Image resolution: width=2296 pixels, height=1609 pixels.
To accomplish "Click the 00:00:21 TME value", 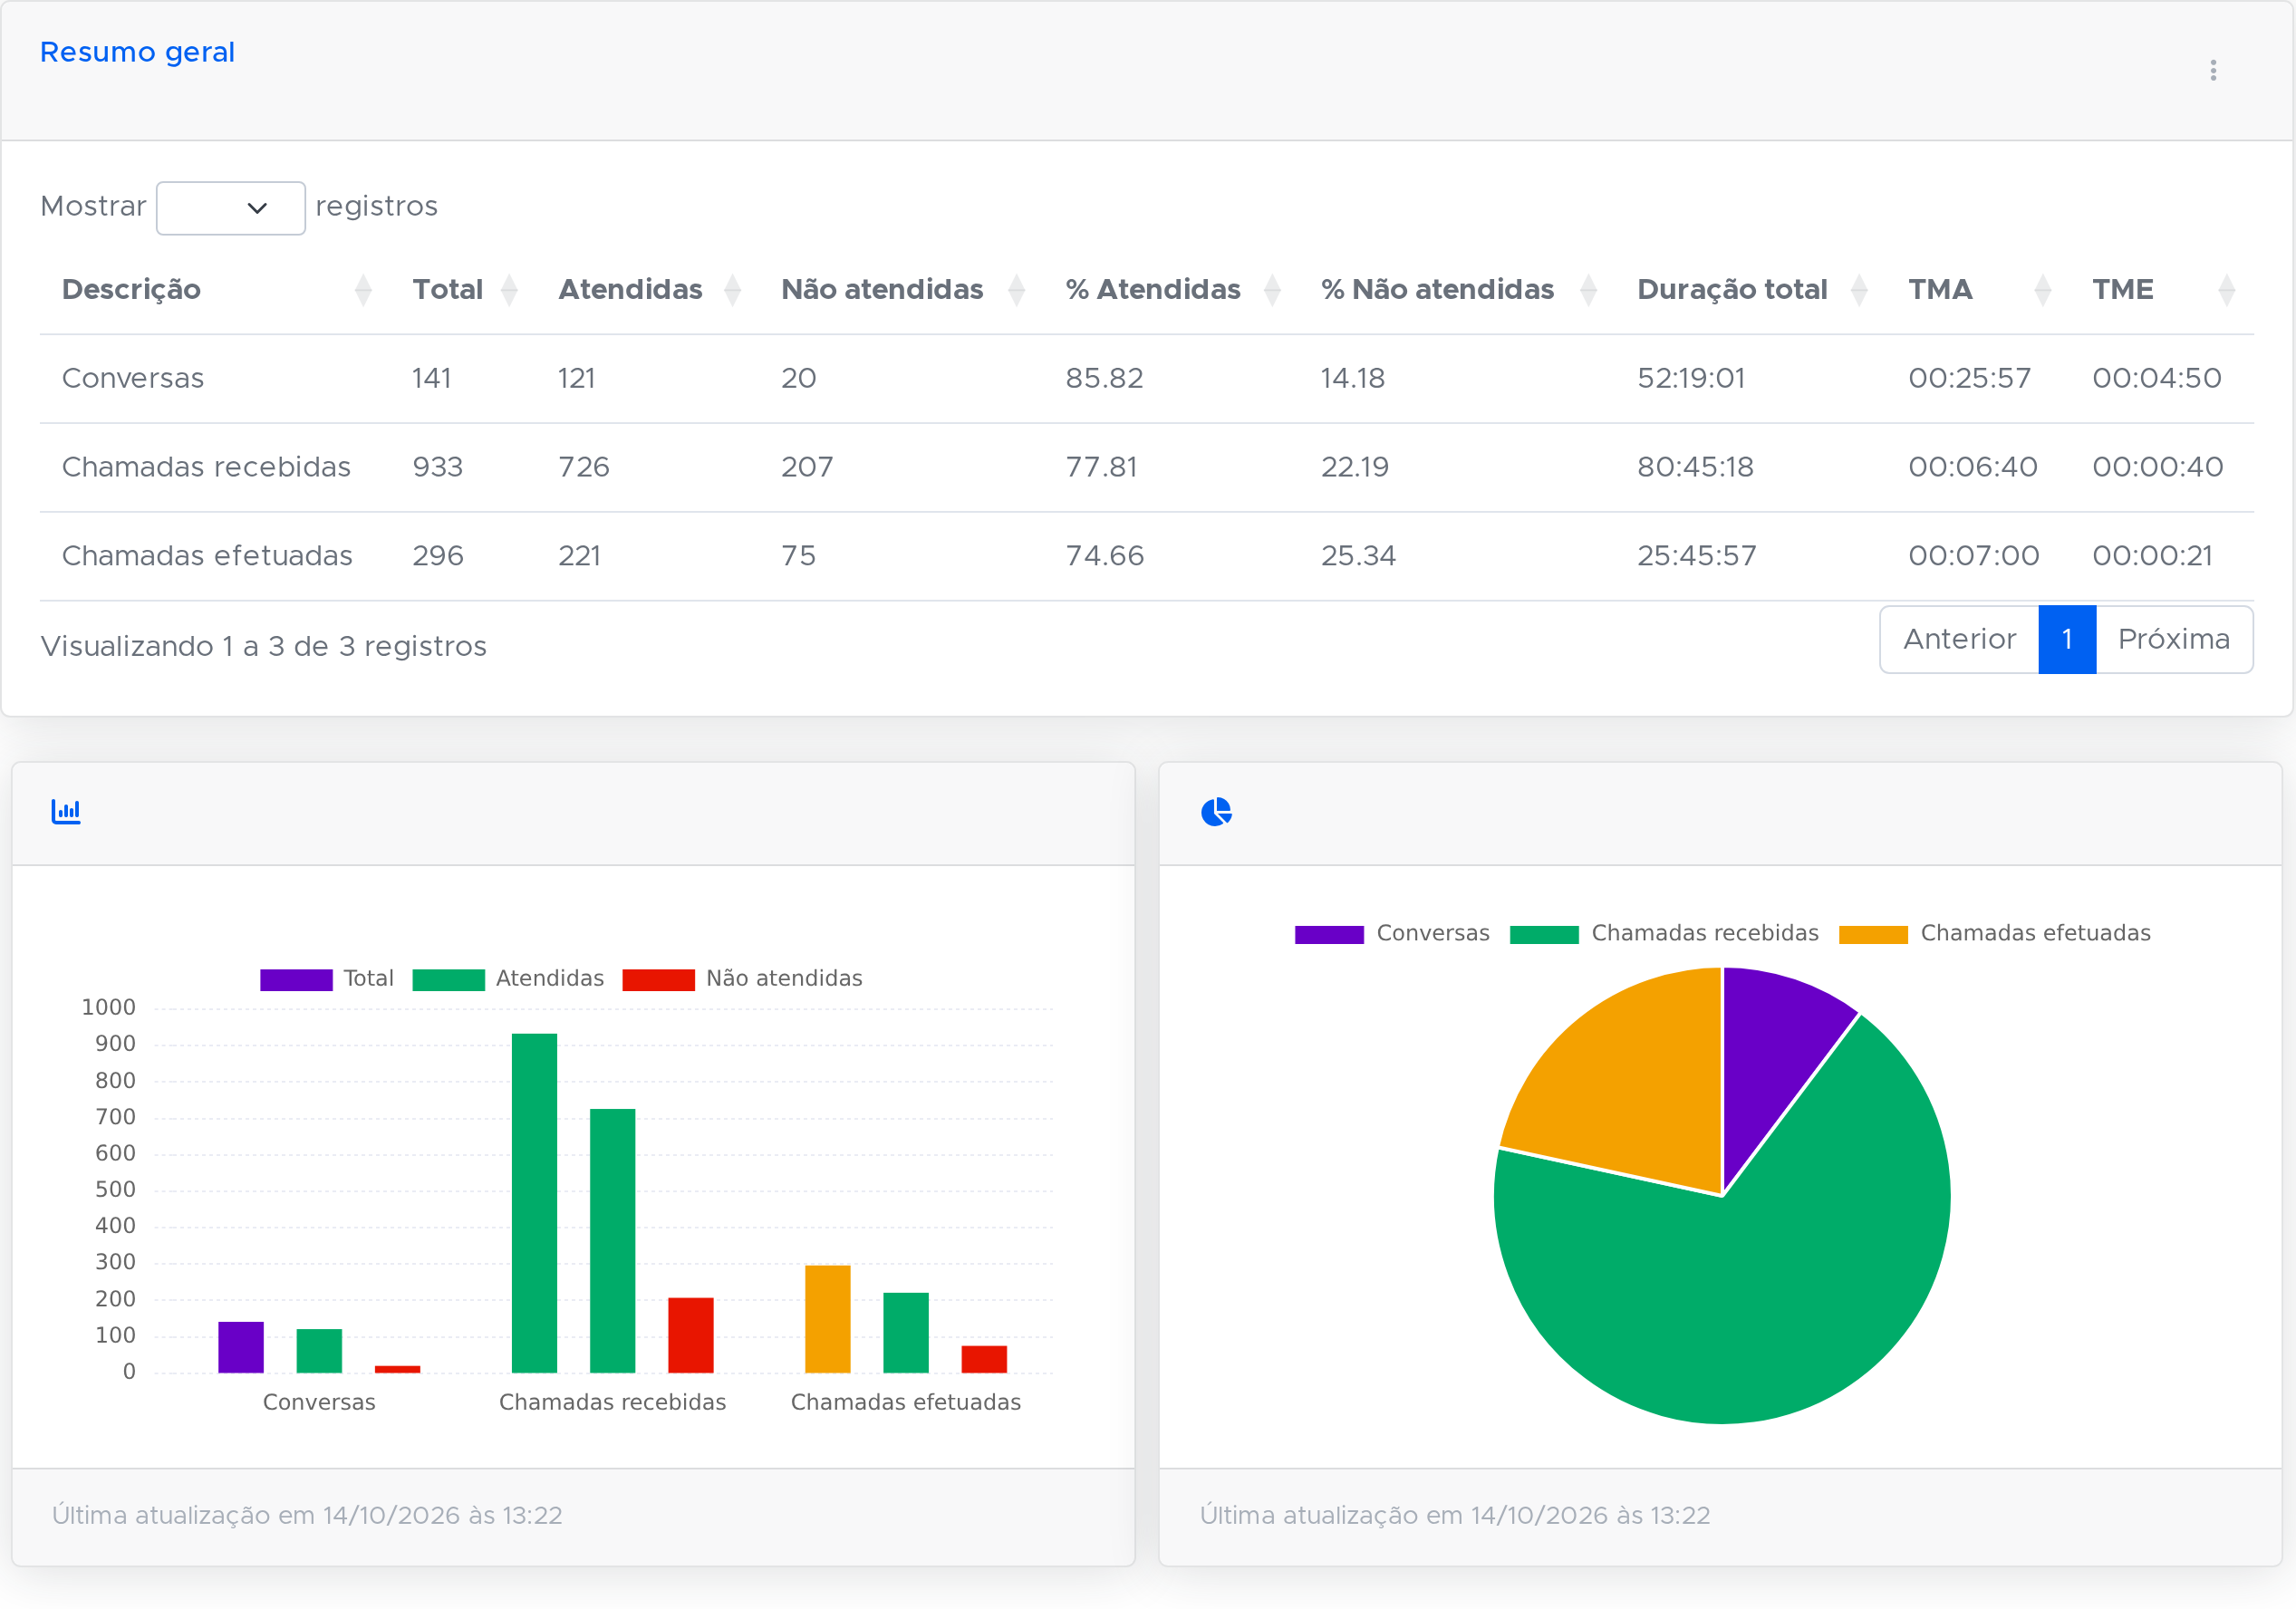I will pos(2153,556).
